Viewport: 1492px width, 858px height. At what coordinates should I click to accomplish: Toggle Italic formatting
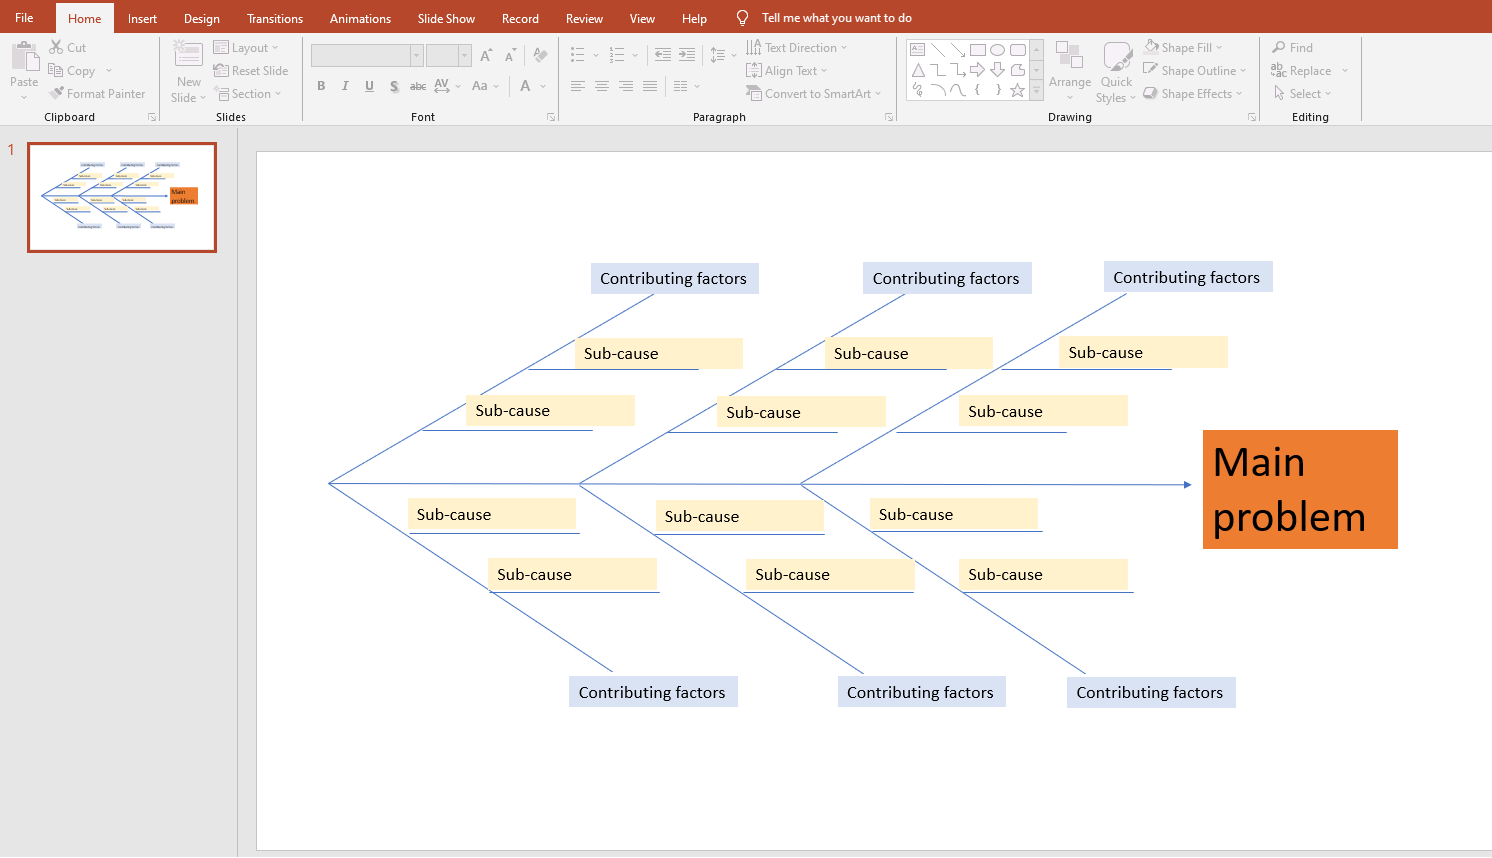coord(345,86)
